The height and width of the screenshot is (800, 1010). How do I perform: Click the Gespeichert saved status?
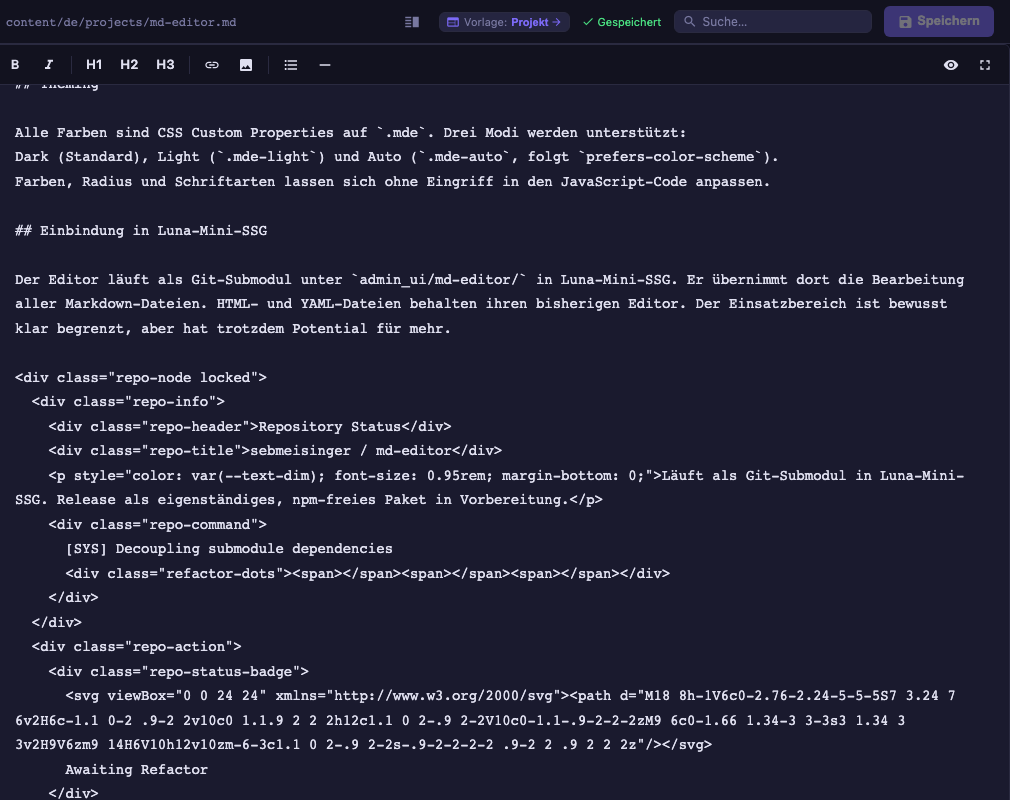pos(622,22)
